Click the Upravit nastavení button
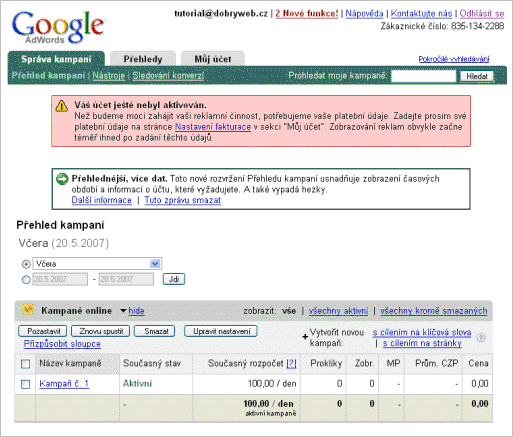513x437 pixels. pyautogui.click(x=221, y=331)
